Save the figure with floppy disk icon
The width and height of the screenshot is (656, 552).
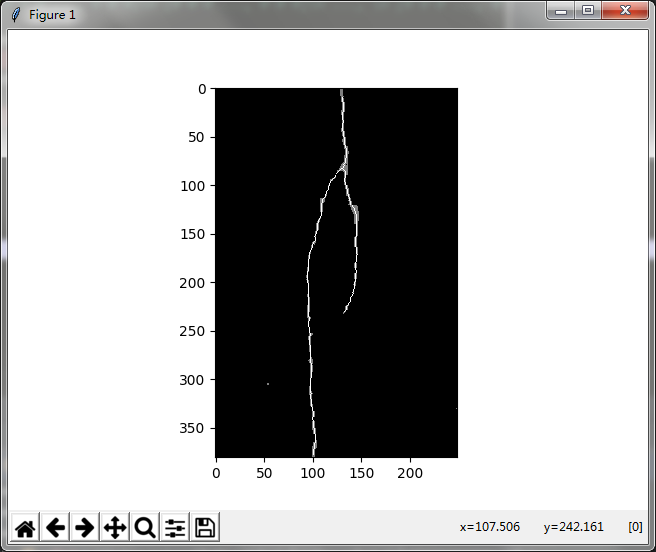point(205,527)
